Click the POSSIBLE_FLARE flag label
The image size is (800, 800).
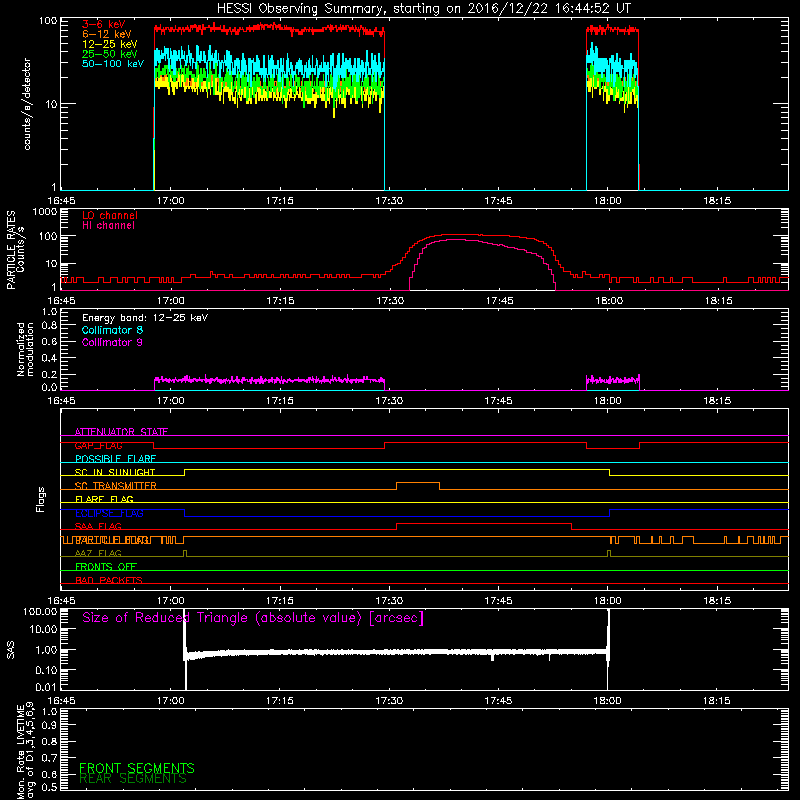(115, 459)
